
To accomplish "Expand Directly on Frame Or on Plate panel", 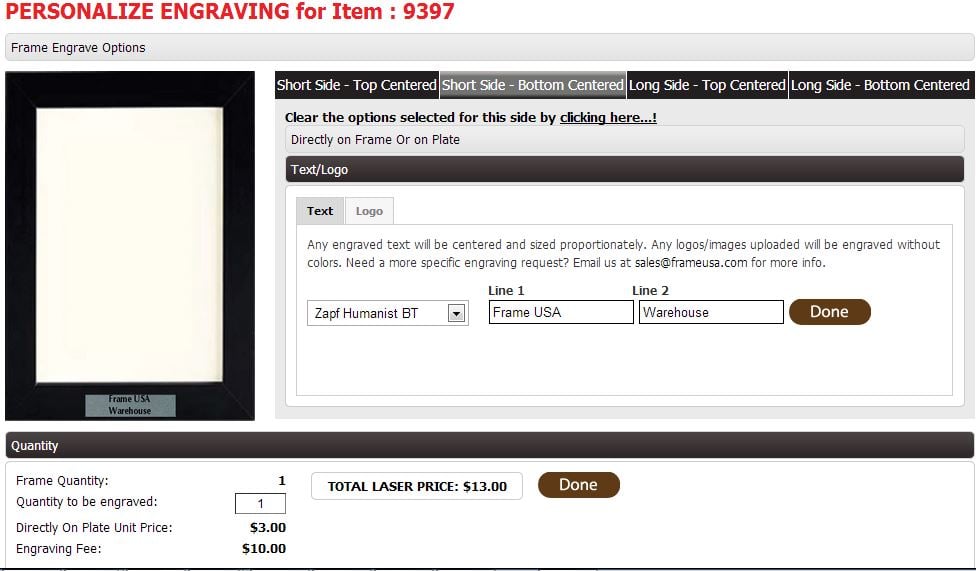I will [x=625, y=139].
